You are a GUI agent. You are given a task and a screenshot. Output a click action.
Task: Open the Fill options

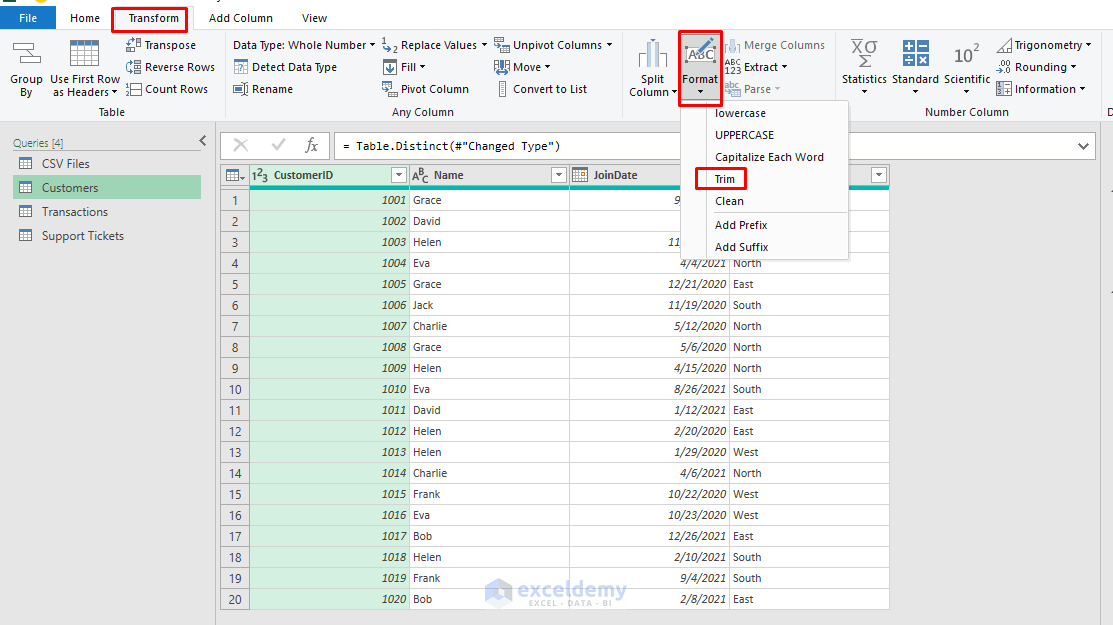coord(404,67)
